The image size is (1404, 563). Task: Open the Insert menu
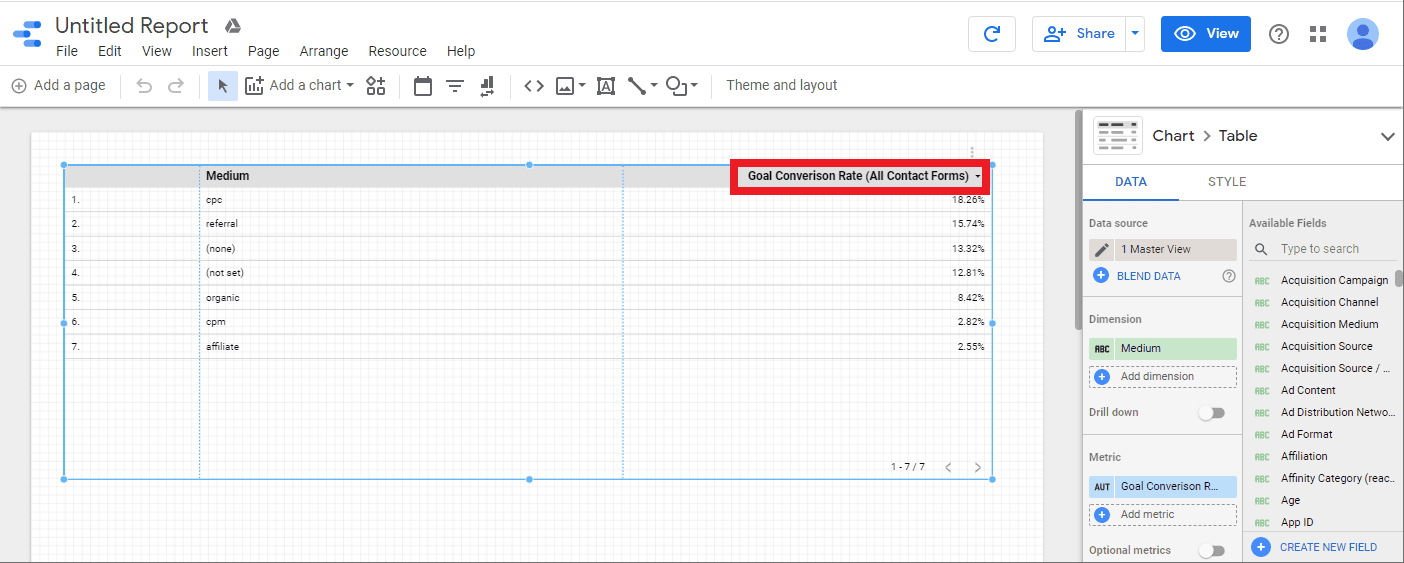(210, 51)
